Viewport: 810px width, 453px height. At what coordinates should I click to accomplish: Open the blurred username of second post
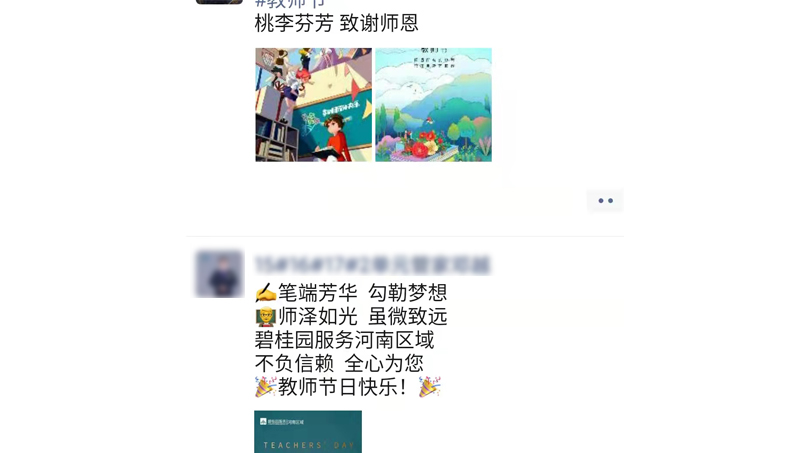point(372,265)
